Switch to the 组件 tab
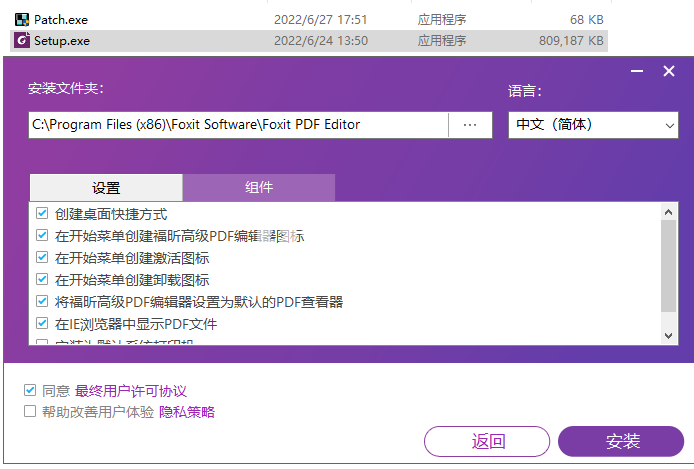 [x=259, y=188]
